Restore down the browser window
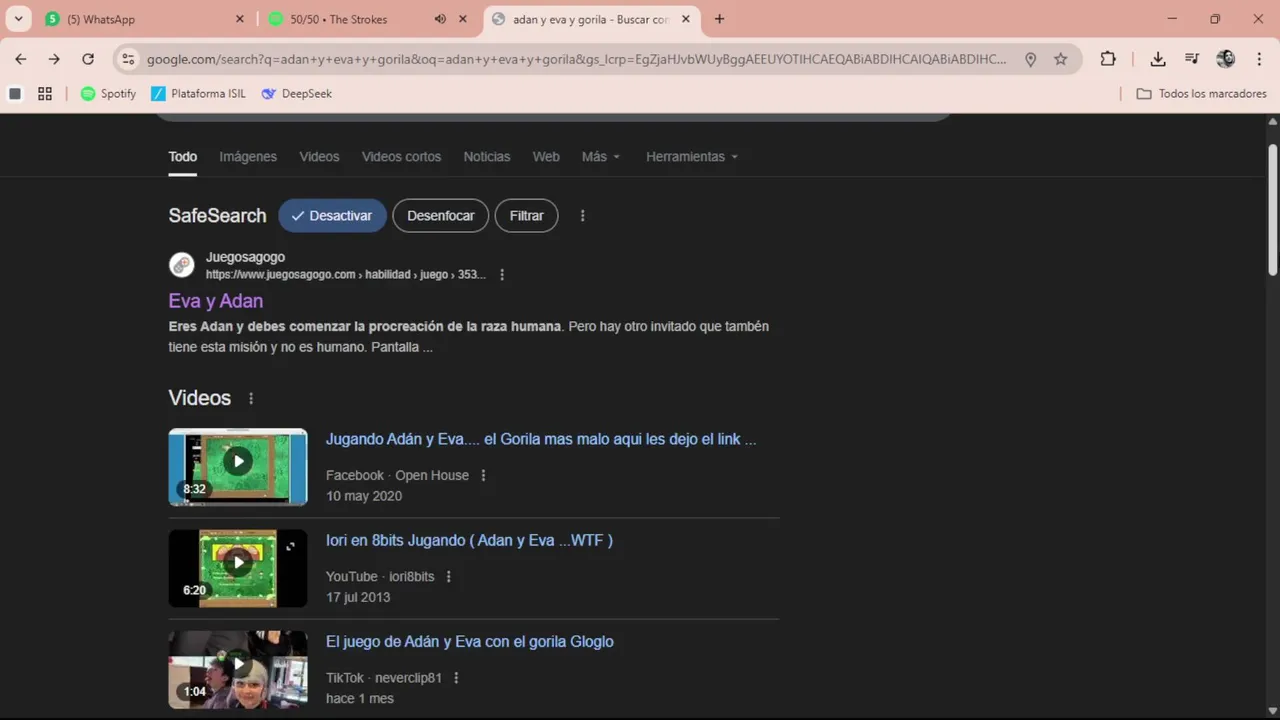The height and width of the screenshot is (720, 1280). point(1215,19)
